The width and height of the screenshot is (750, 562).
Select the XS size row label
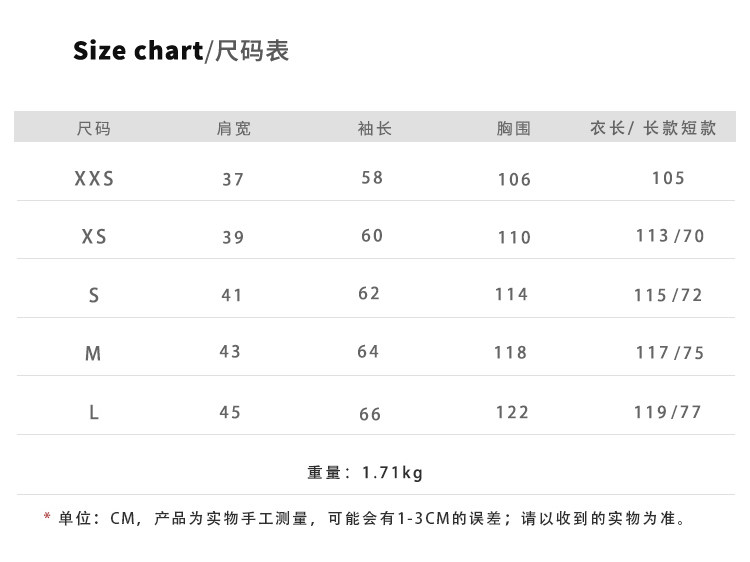(x=94, y=237)
